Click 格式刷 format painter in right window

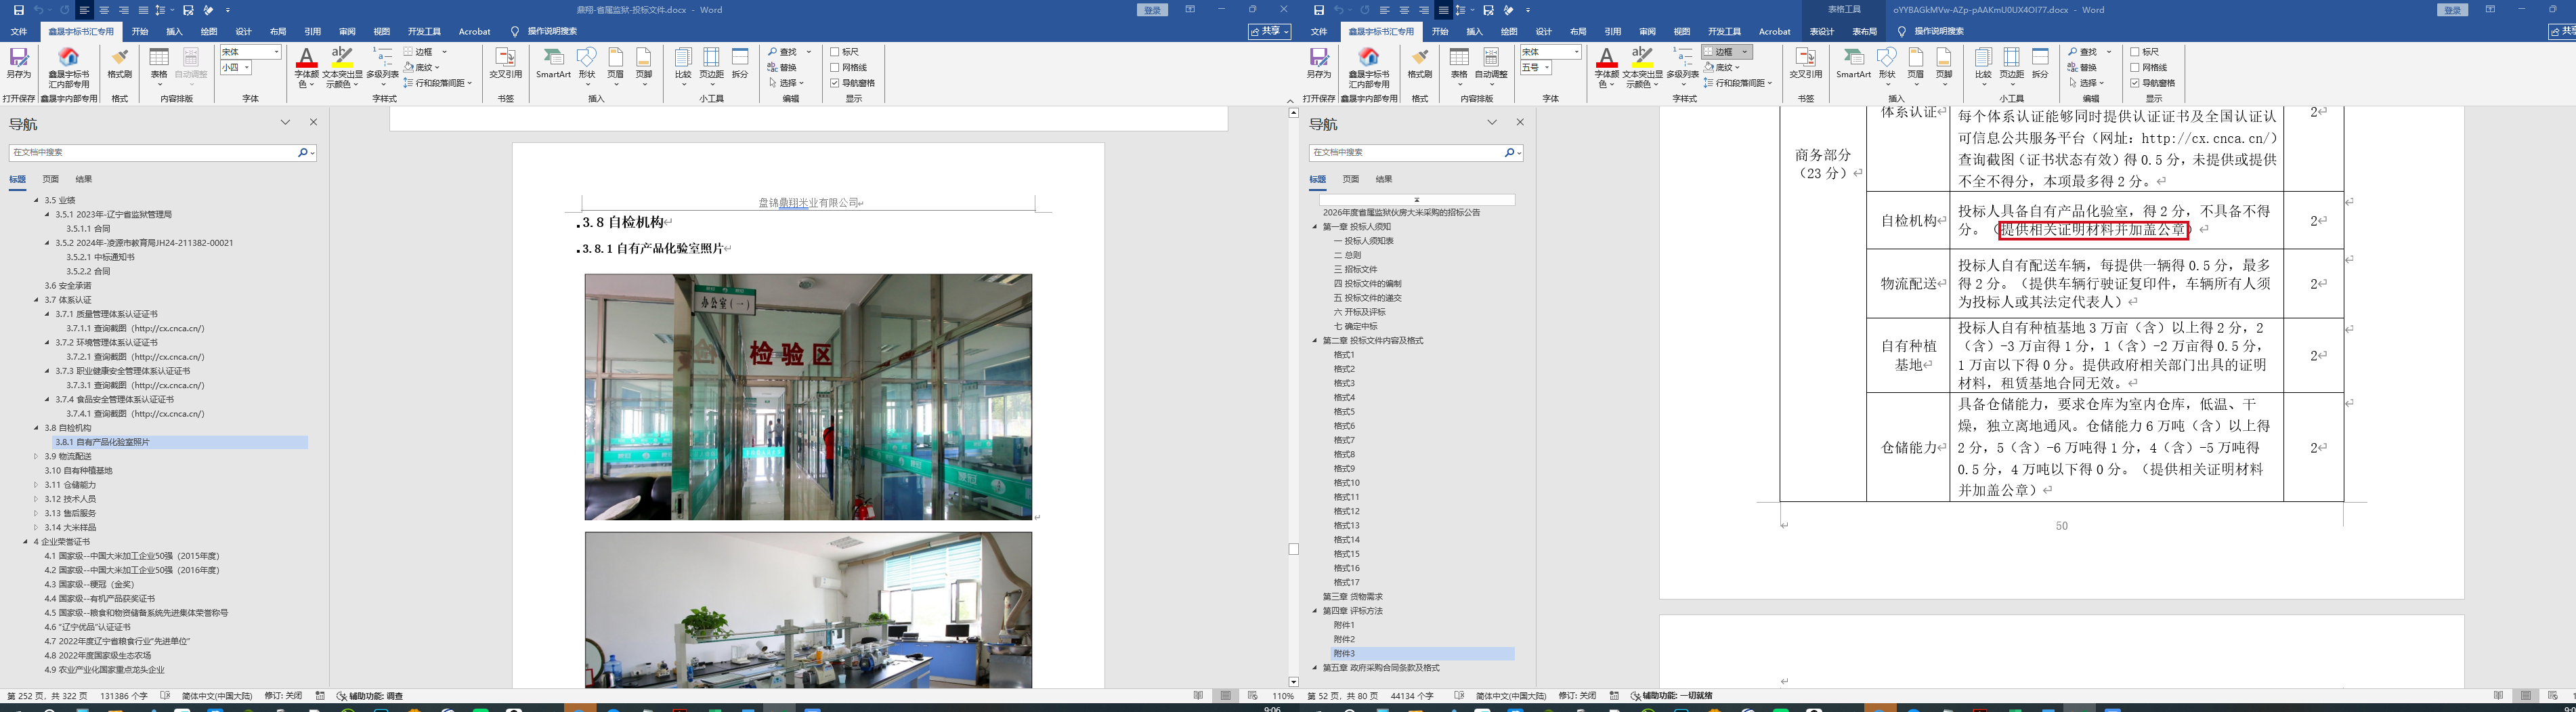coord(1420,63)
